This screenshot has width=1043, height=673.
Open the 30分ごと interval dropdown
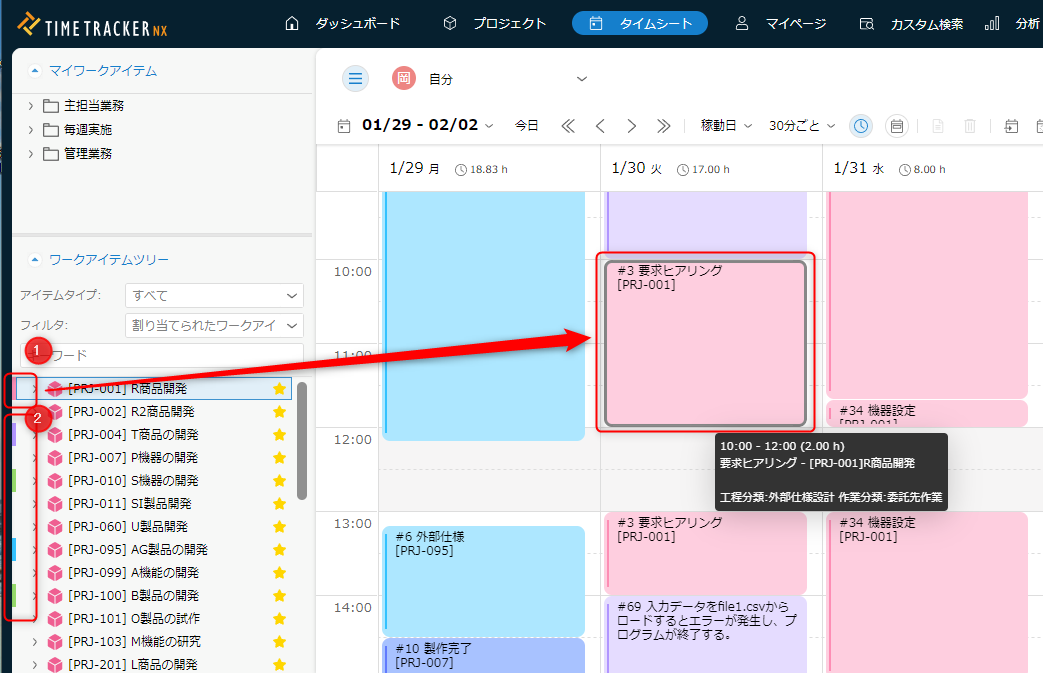pos(802,126)
